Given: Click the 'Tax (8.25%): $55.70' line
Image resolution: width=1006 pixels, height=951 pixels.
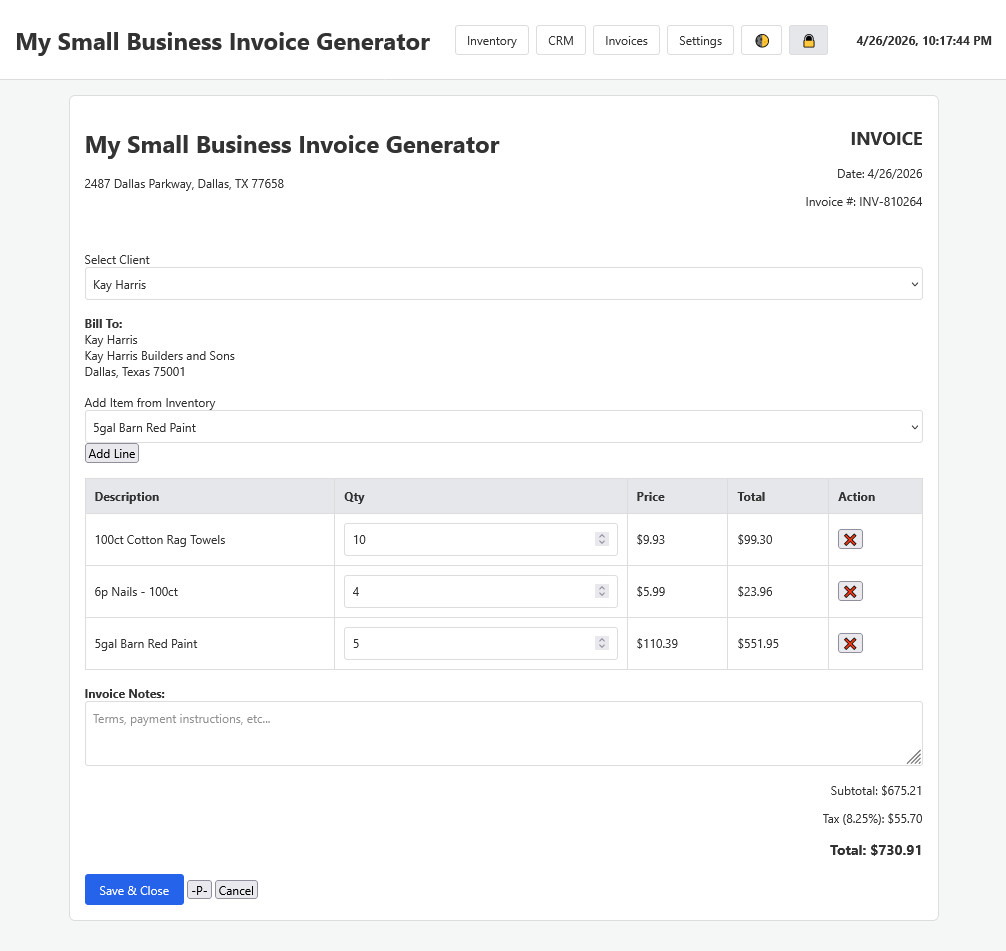Looking at the screenshot, I should click(x=872, y=818).
